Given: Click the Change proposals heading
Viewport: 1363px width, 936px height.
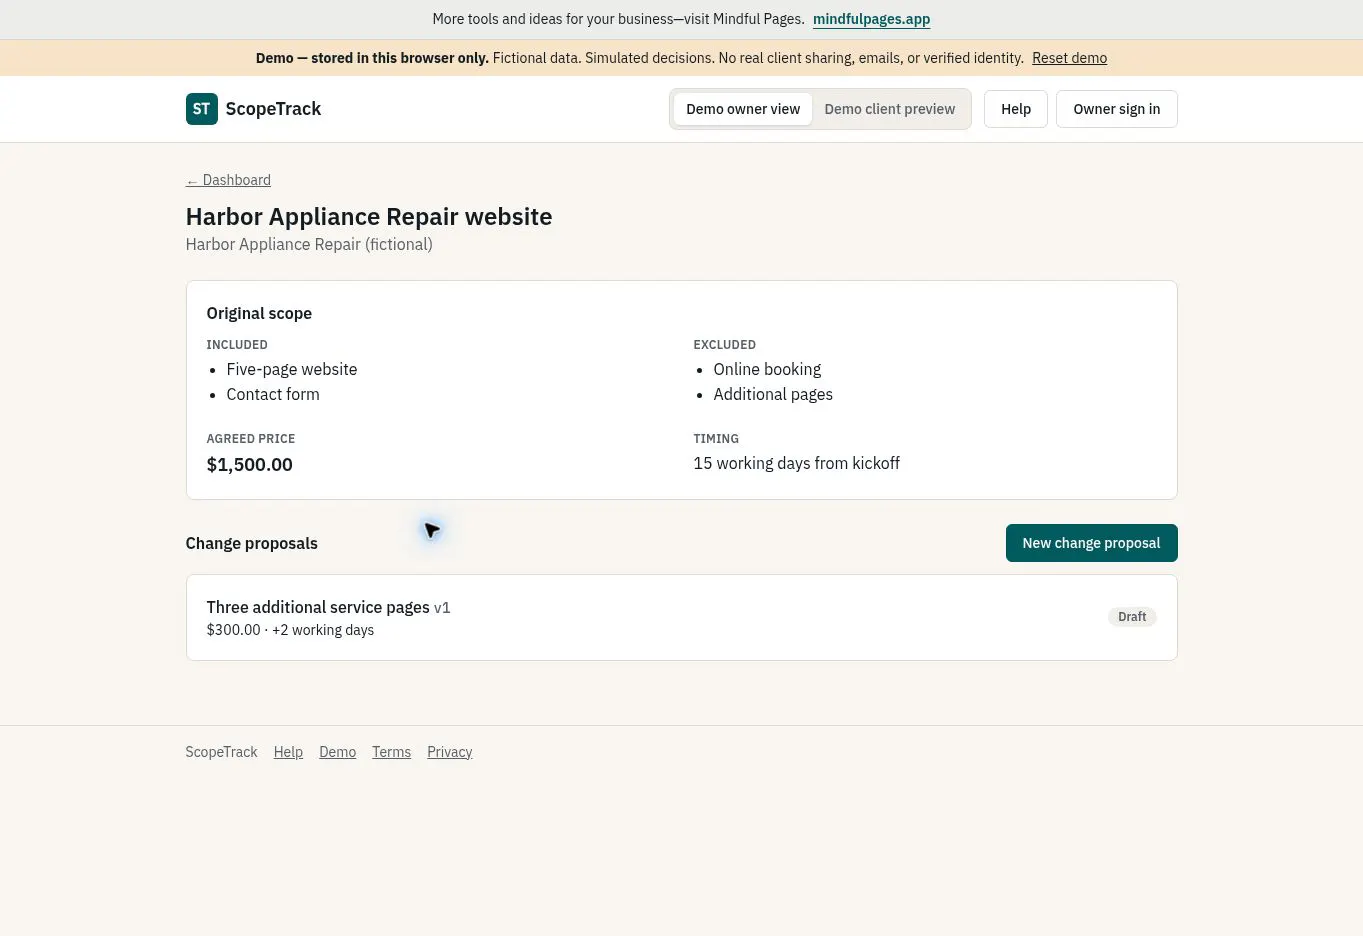Looking at the screenshot, I should click(x=251, y=543).
